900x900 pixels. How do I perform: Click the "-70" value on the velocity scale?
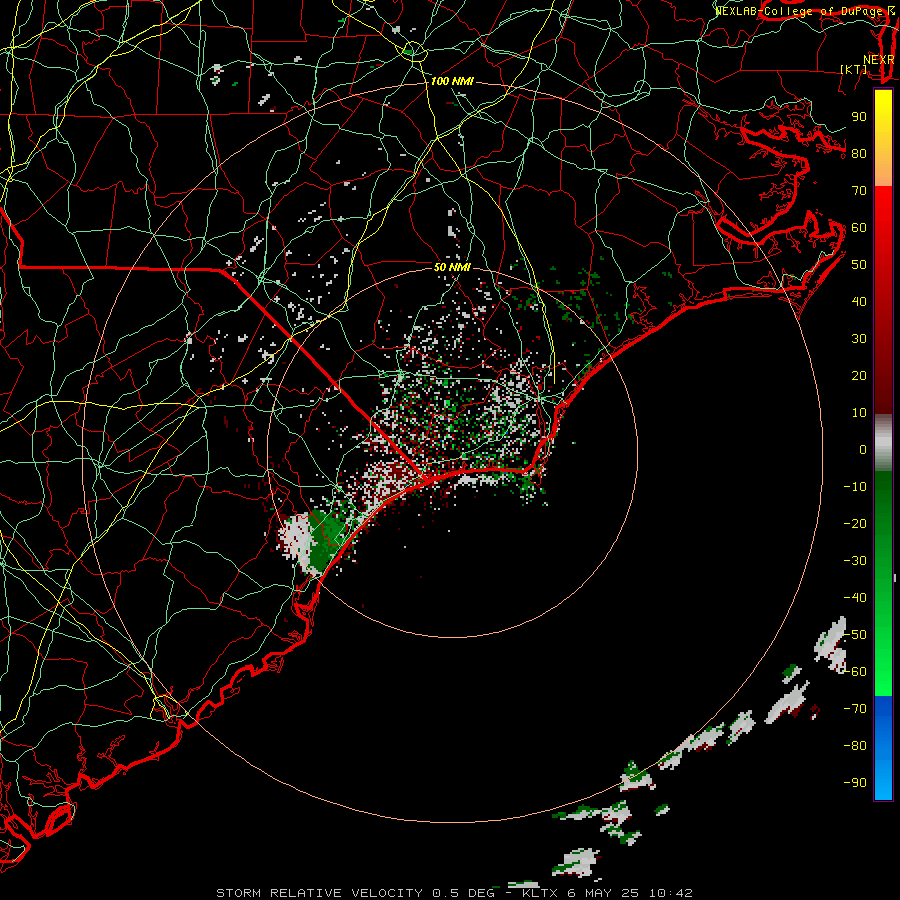click(855, 709)
